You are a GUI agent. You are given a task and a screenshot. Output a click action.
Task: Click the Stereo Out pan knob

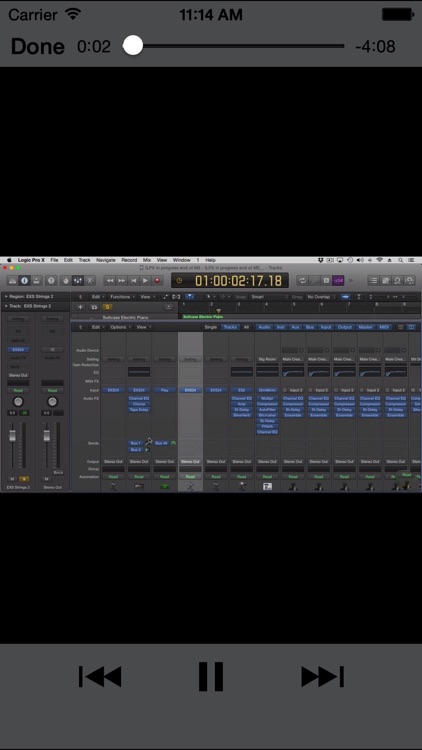click(x=53, y=402)
